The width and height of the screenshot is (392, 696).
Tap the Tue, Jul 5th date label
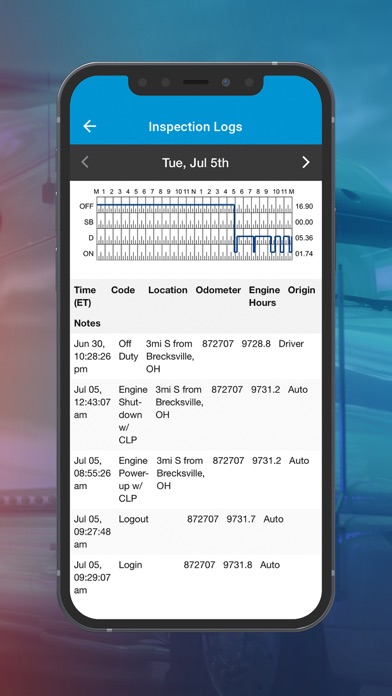pyautogui.click(x=195, y=163)
